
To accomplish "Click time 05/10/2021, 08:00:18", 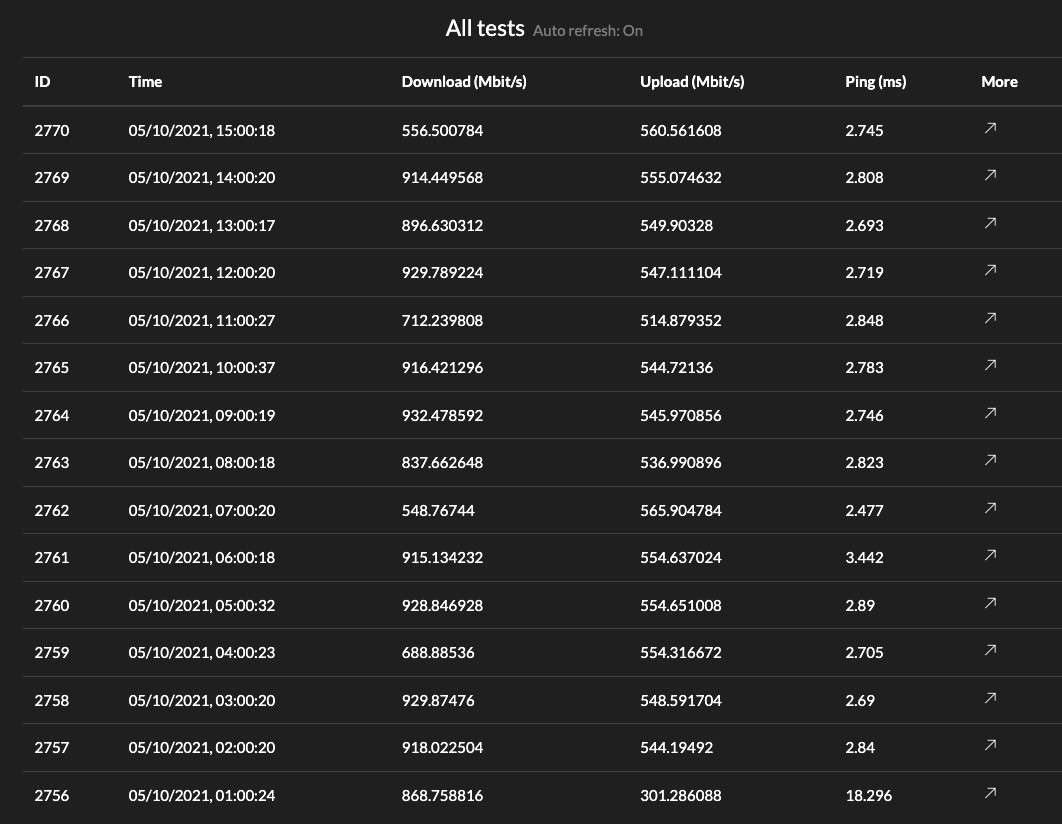I will click(x=202, y=463).
